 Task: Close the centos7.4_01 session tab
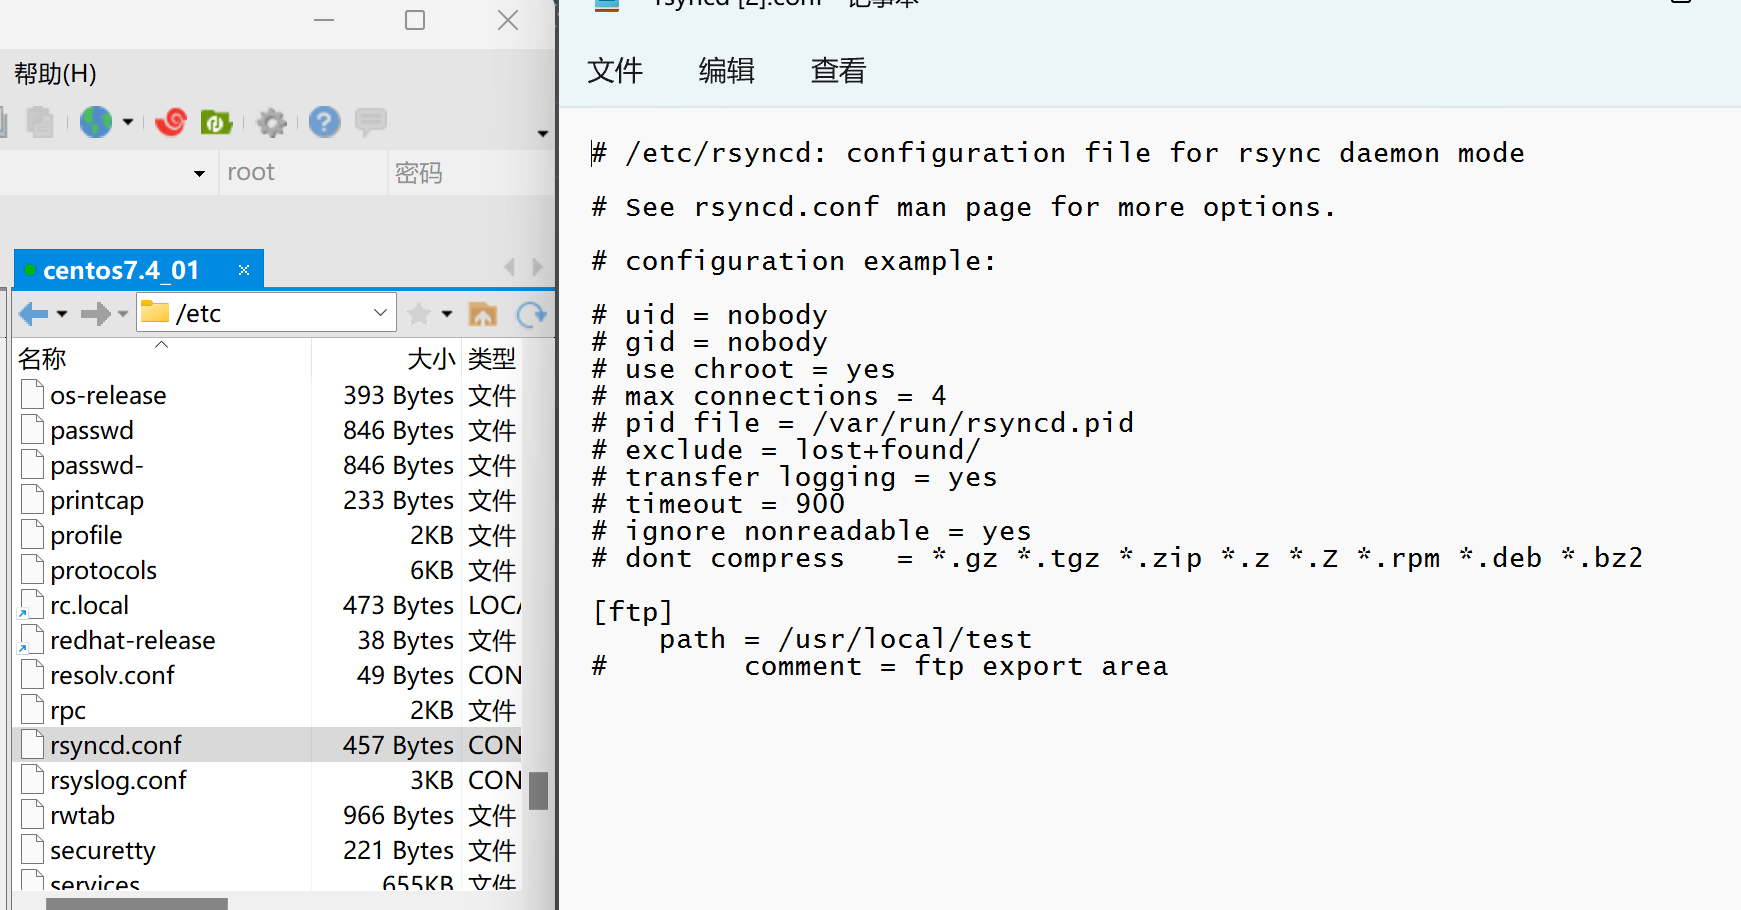pyautogui.click(x=244, y=270)
